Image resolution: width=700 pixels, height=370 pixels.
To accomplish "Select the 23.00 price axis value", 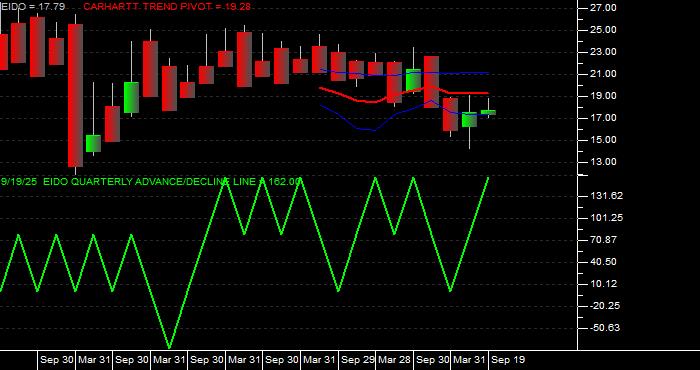I will (604, 52).
